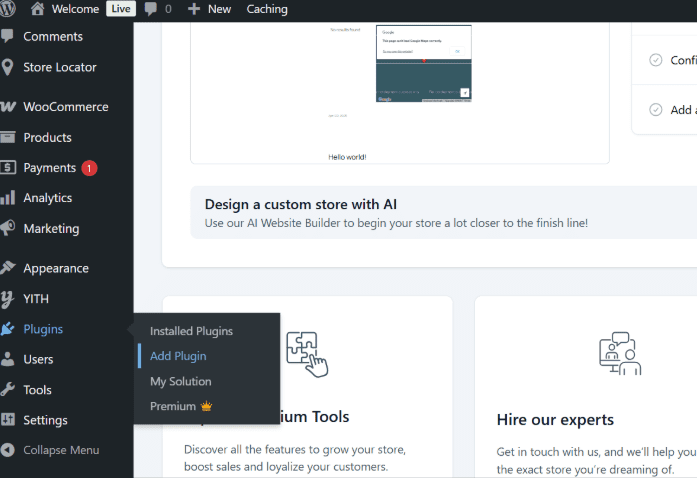Click the Hire our experts heading
Screen dimensions: 697x478
tap(555, 420)
